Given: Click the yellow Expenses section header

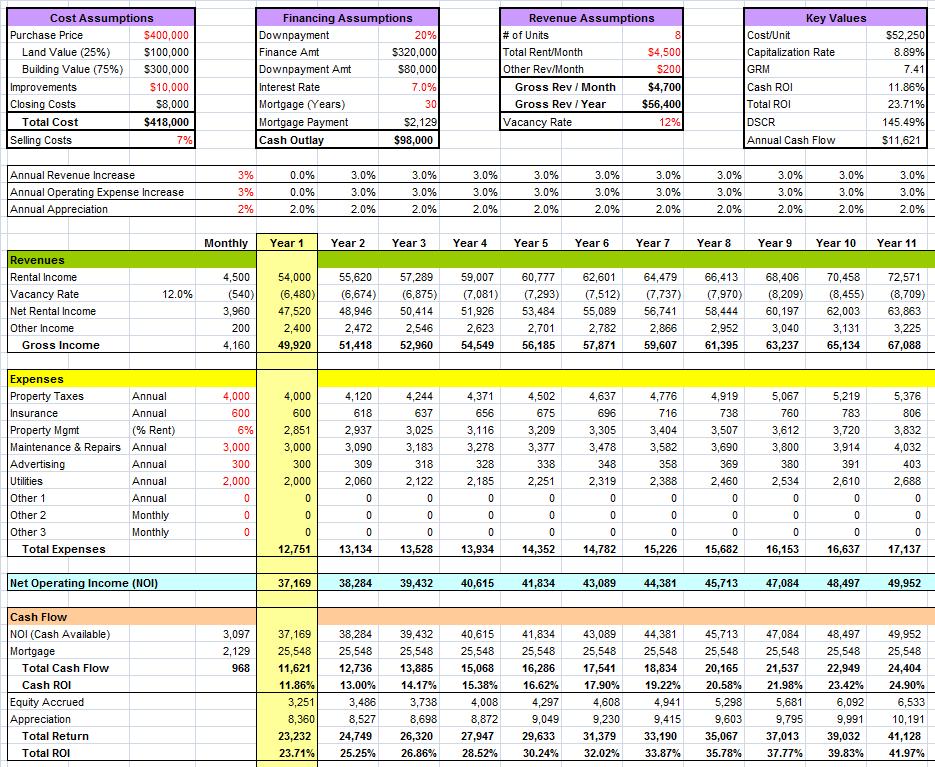Looking at the screenshot, I should [37, 379].
